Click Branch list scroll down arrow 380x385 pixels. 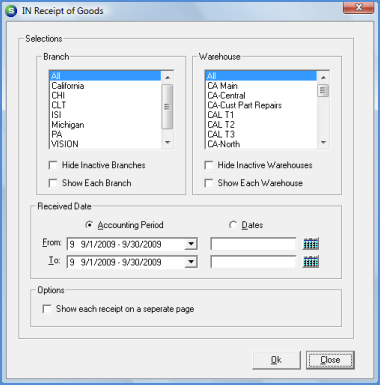[x=167, y=143]
